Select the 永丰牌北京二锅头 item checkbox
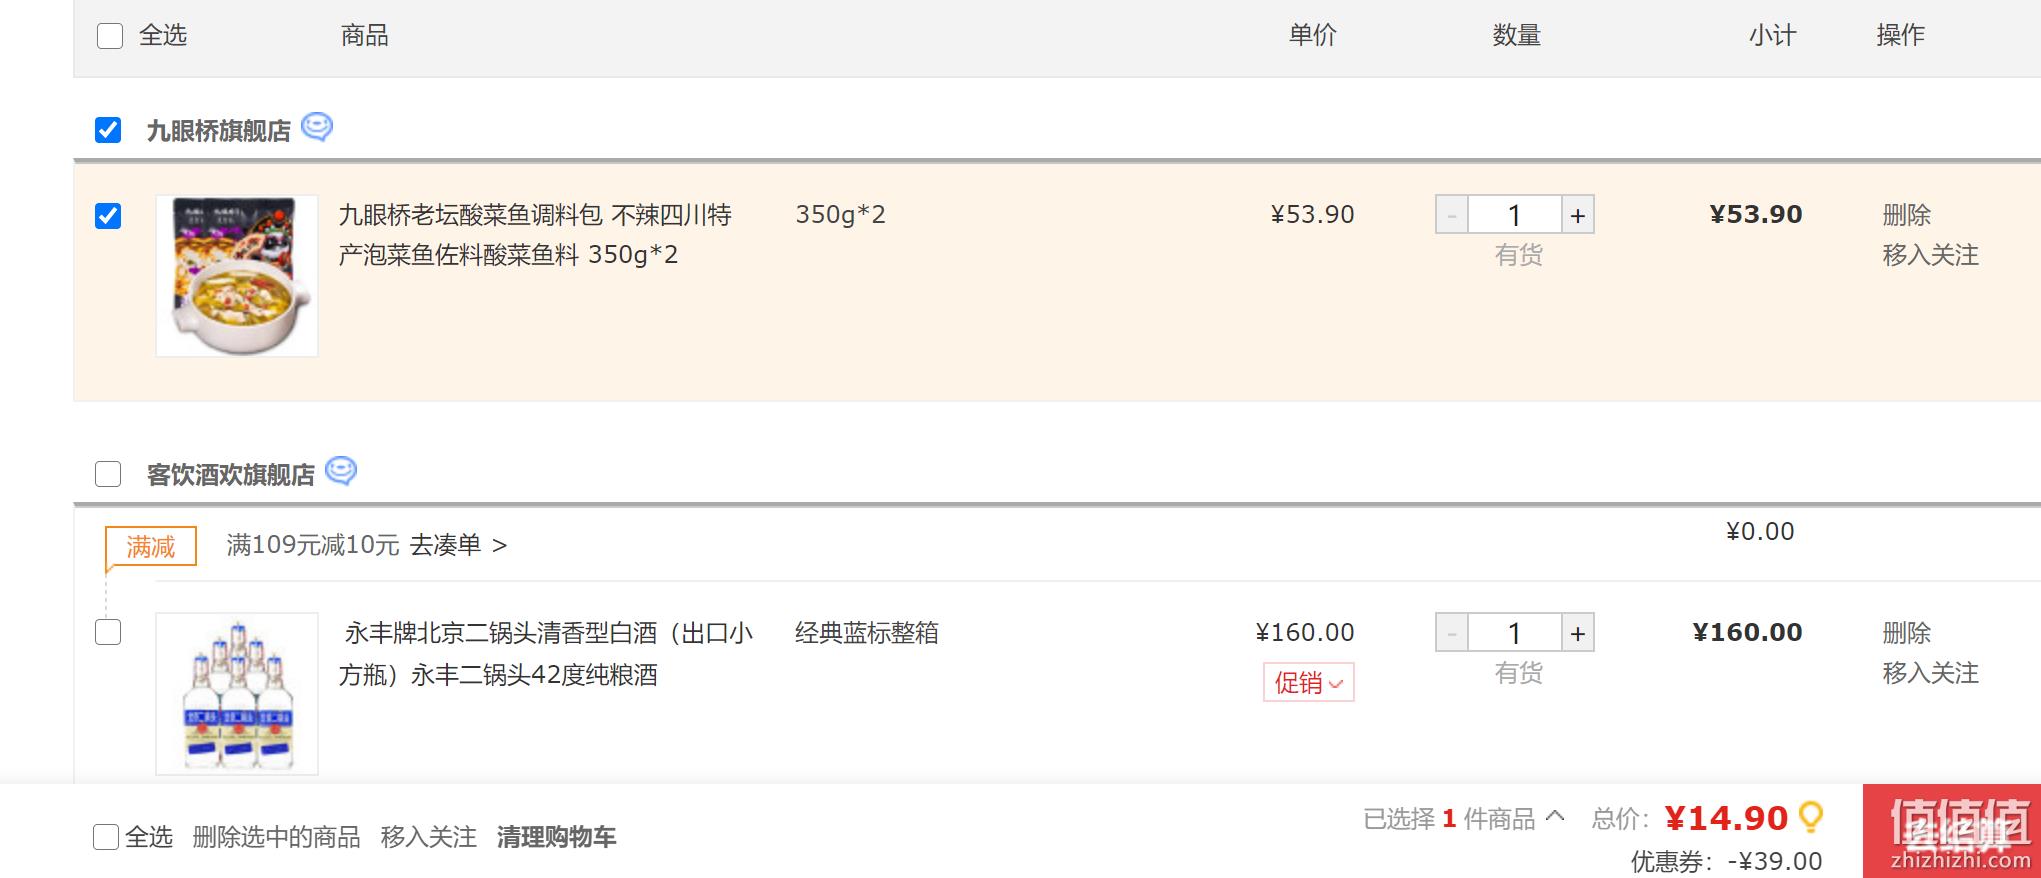Image resolution: width=2041 pixels, height=878 pixels. click(x=108, y=632)
